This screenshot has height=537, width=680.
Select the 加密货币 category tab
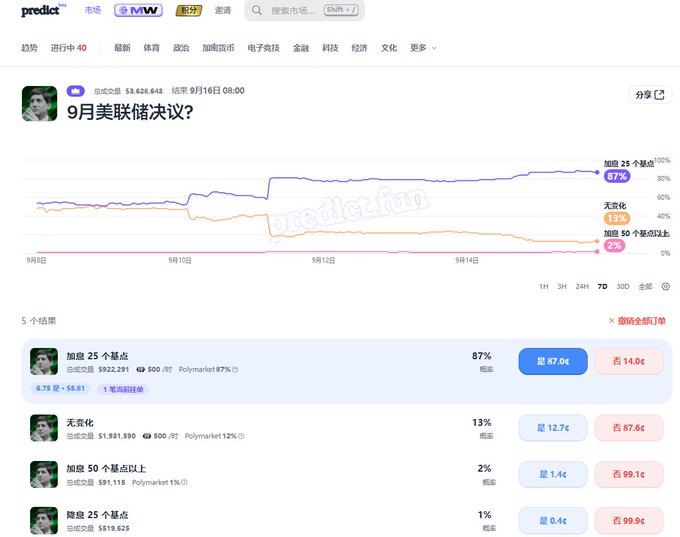(218, 48)
